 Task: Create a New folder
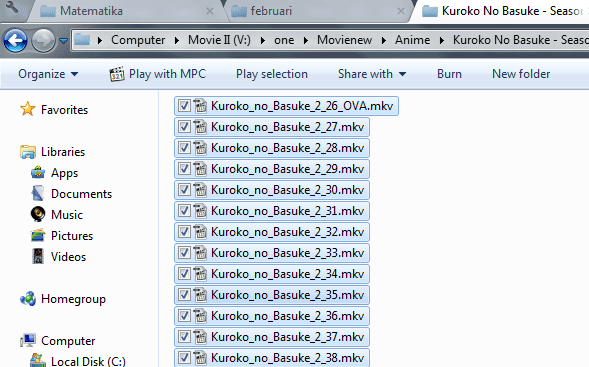click(x=521, y=74)
